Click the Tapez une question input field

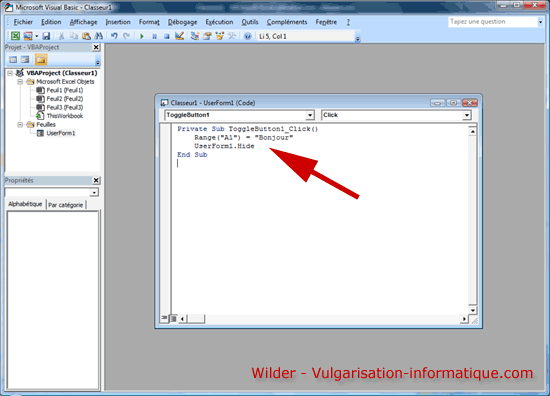tap(492, 22)
